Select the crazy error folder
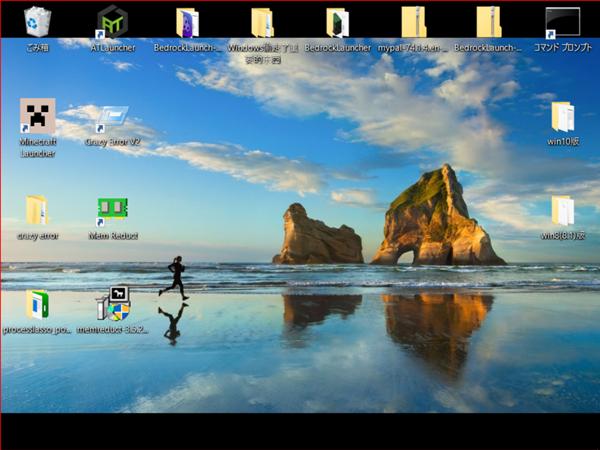 [37, 210]
